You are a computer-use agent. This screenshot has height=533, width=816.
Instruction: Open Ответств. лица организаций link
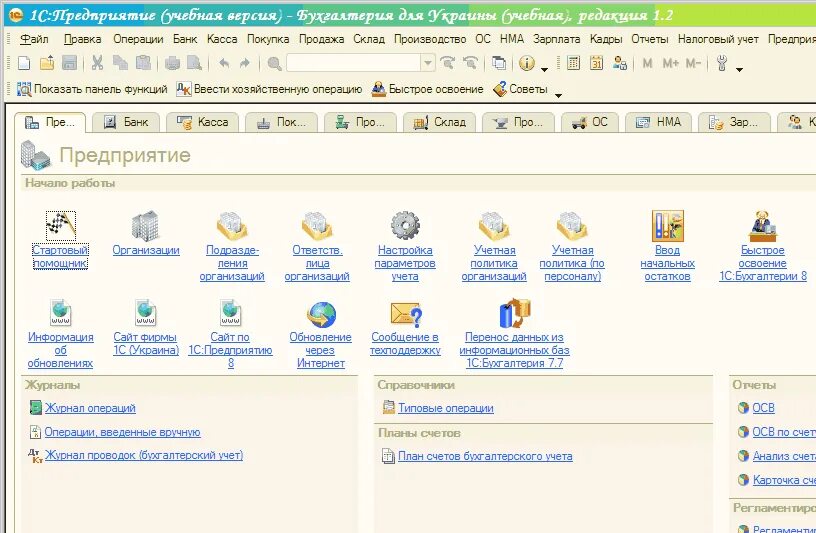click(x=317, y=263)
